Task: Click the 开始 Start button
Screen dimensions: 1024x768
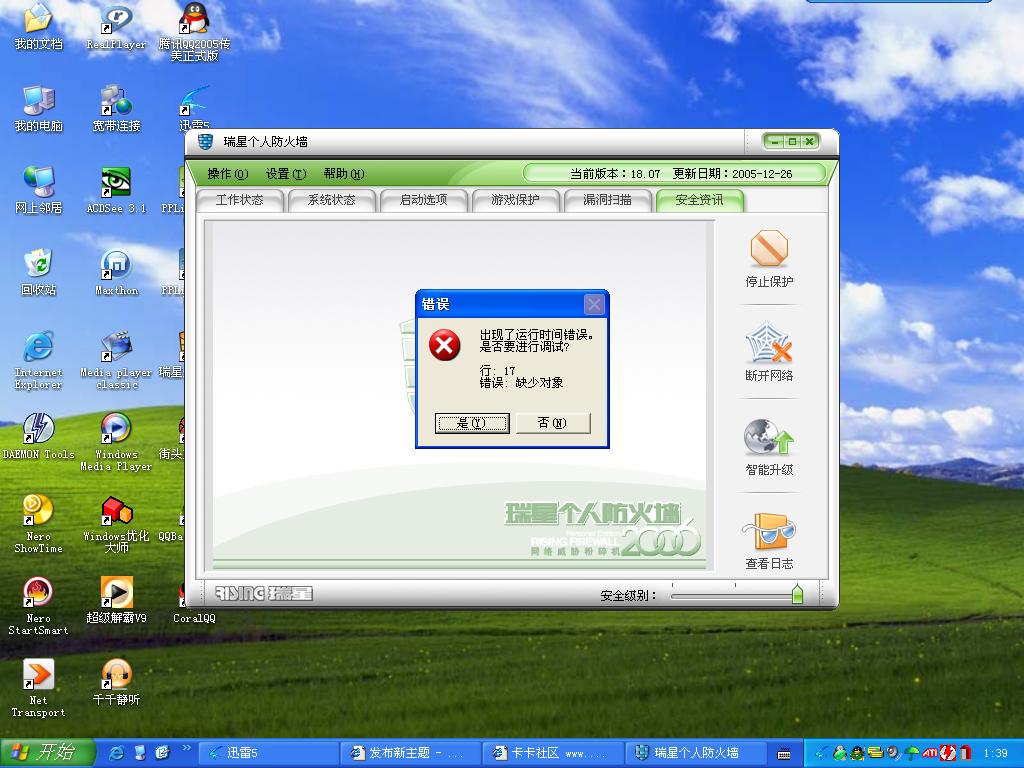Action: pos(48,753)
